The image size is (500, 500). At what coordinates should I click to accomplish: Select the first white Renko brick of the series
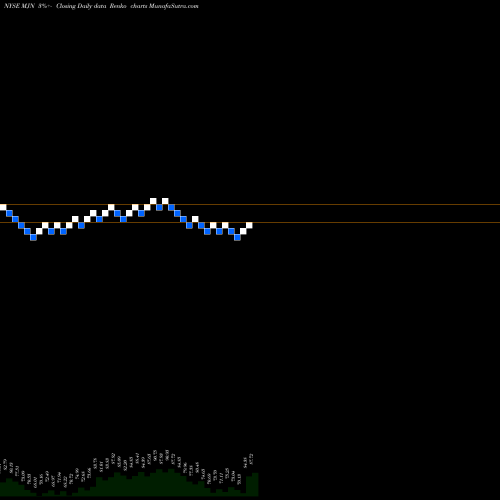(3, 207)
